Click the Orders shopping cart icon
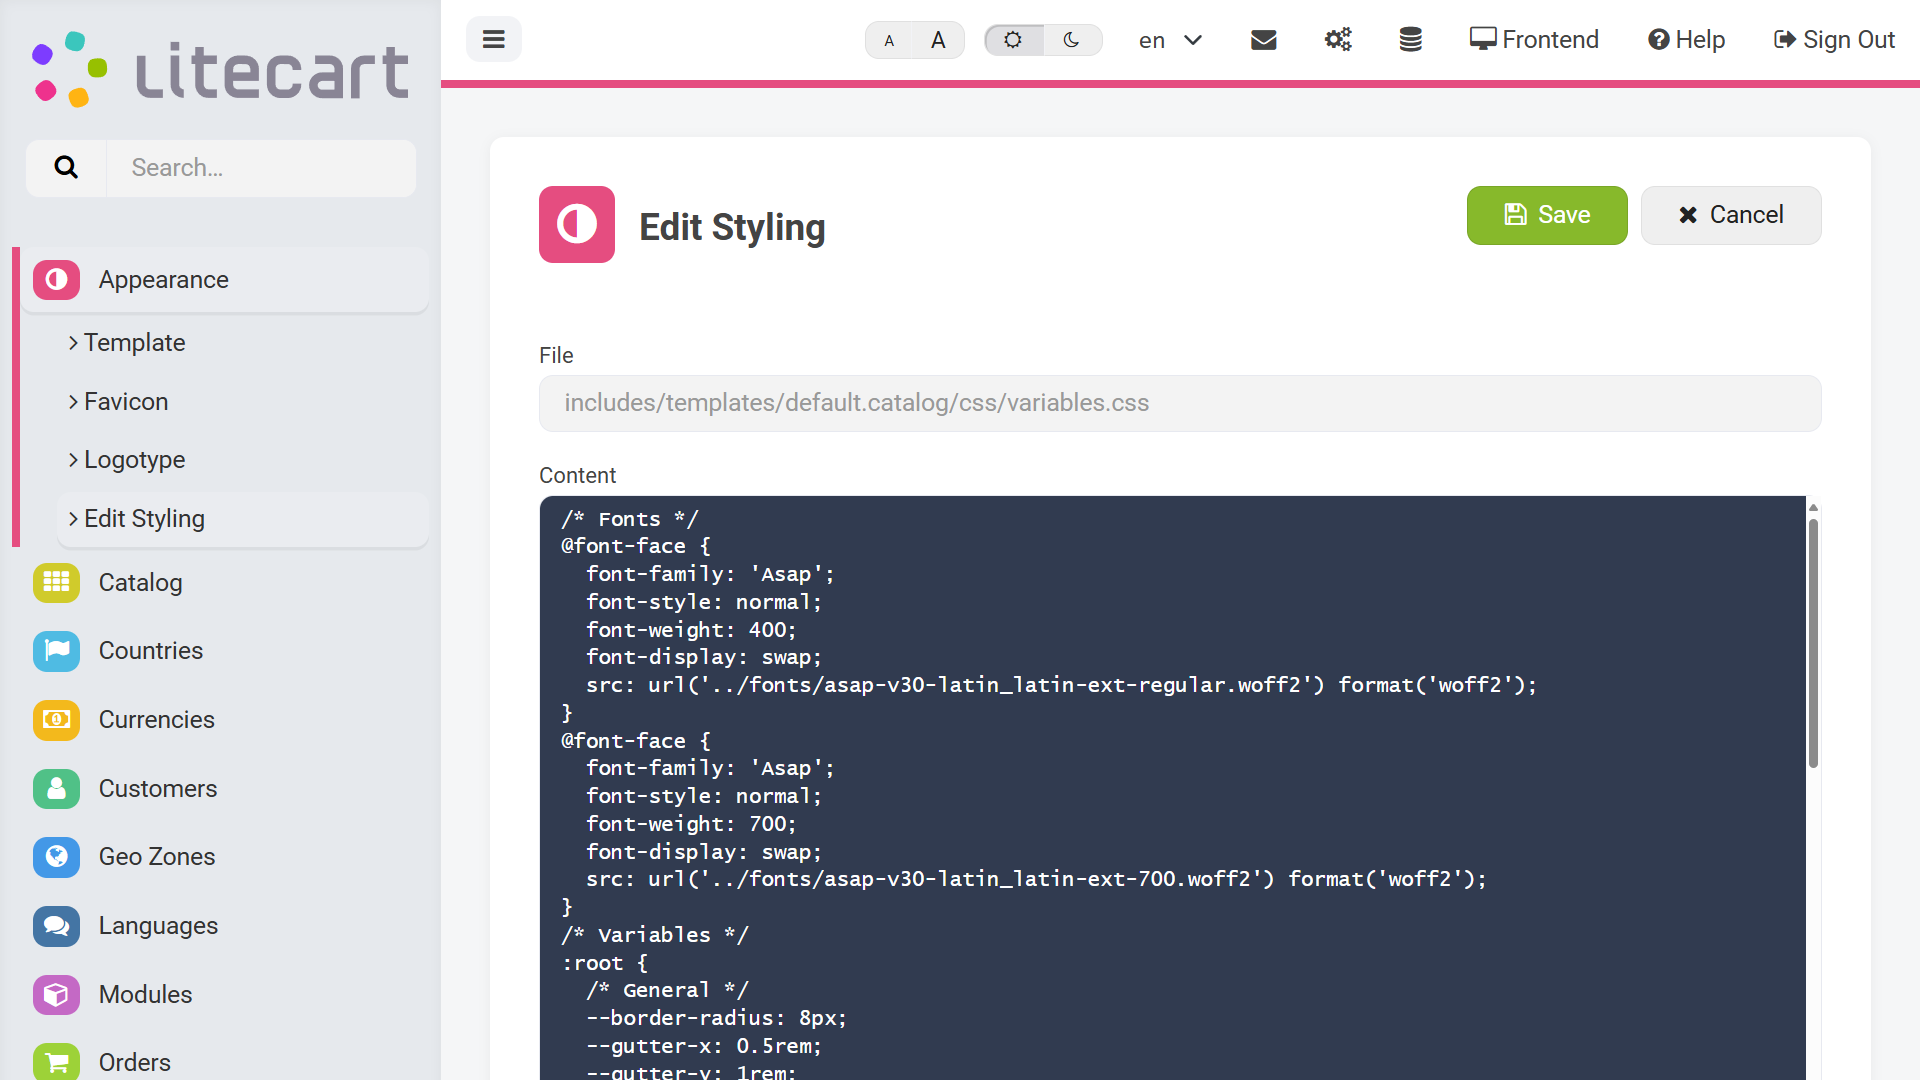1920x1080 pixels. (56, 1062)
